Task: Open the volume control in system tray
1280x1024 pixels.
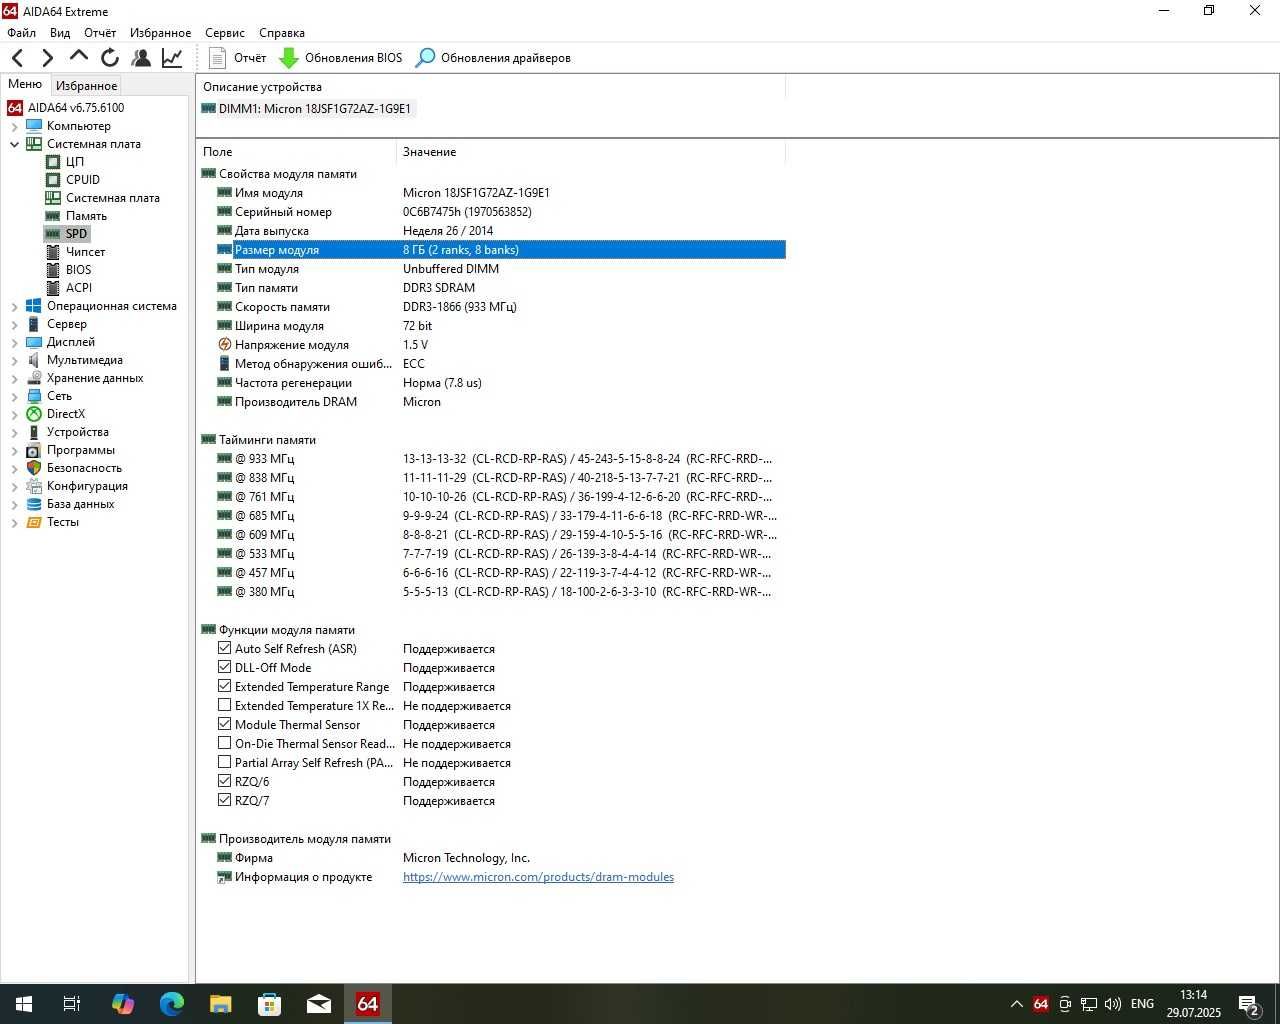Action: [x=1113, y=1004]
